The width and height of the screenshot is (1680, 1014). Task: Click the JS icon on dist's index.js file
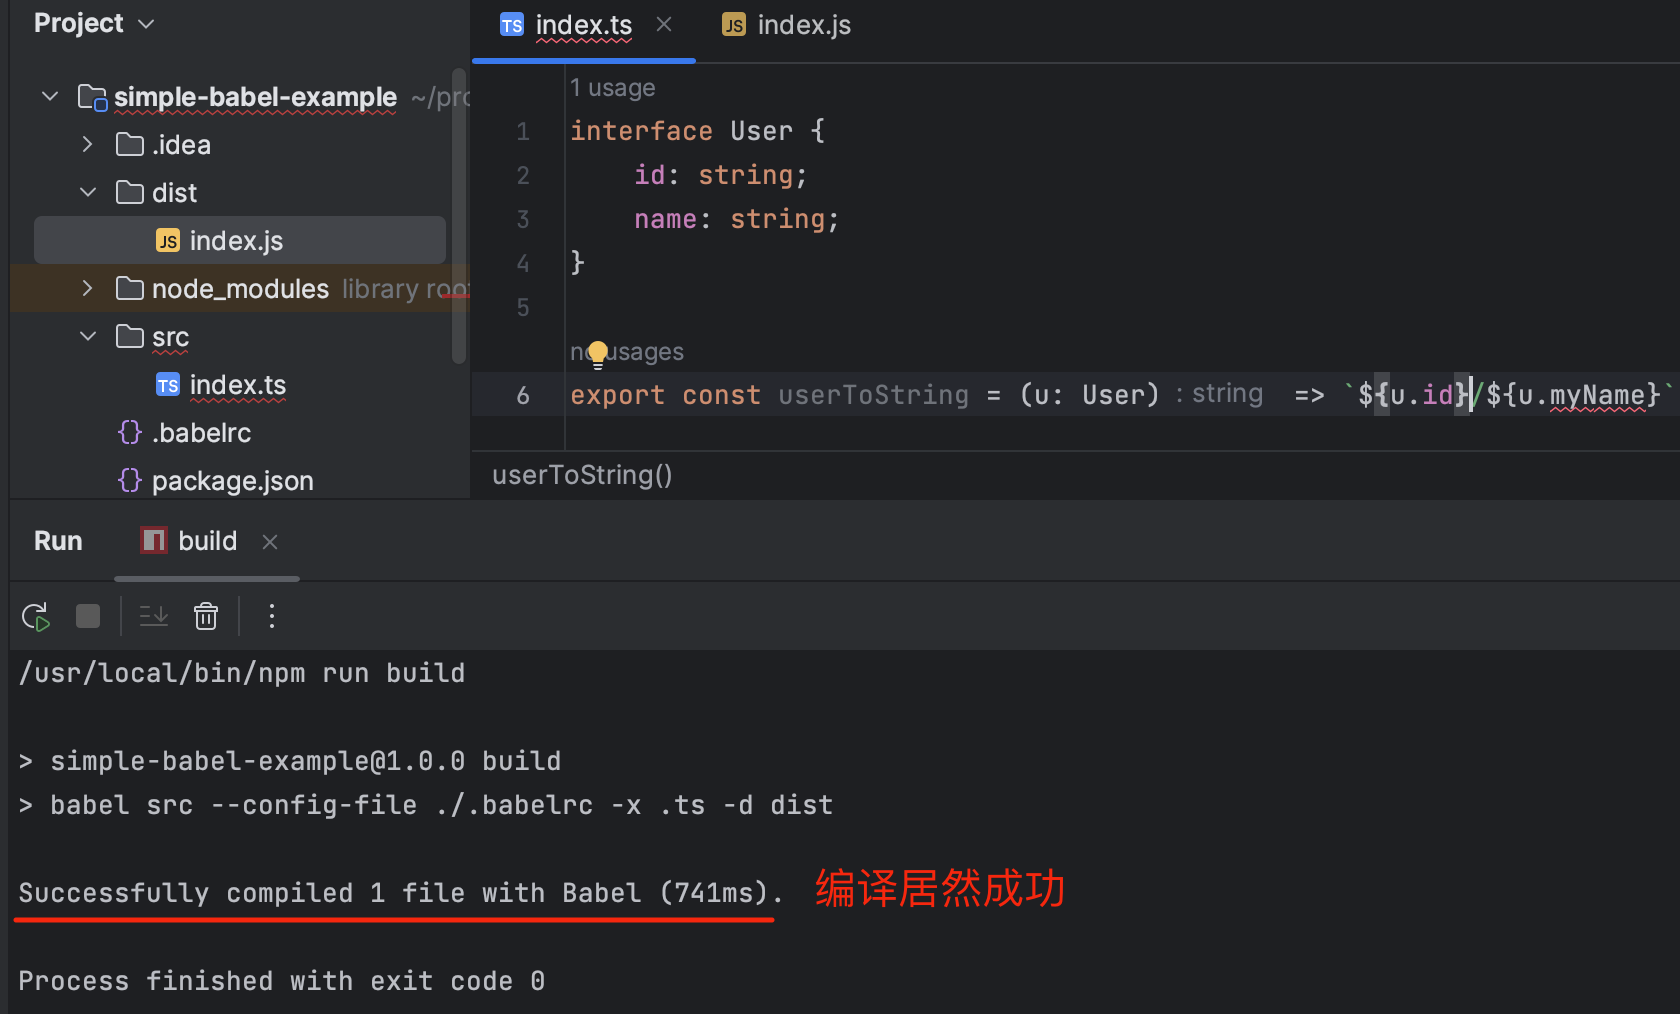(x=168, y=240)
